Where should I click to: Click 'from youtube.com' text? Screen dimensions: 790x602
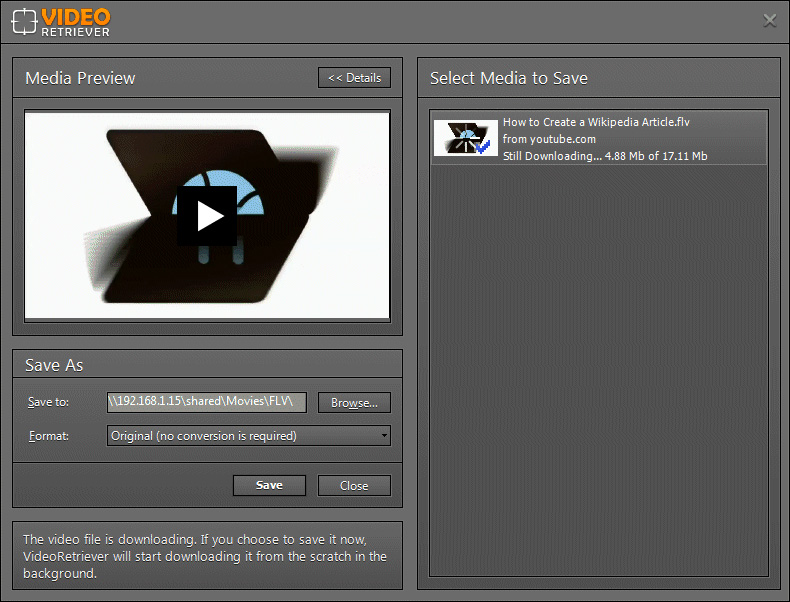549,139
